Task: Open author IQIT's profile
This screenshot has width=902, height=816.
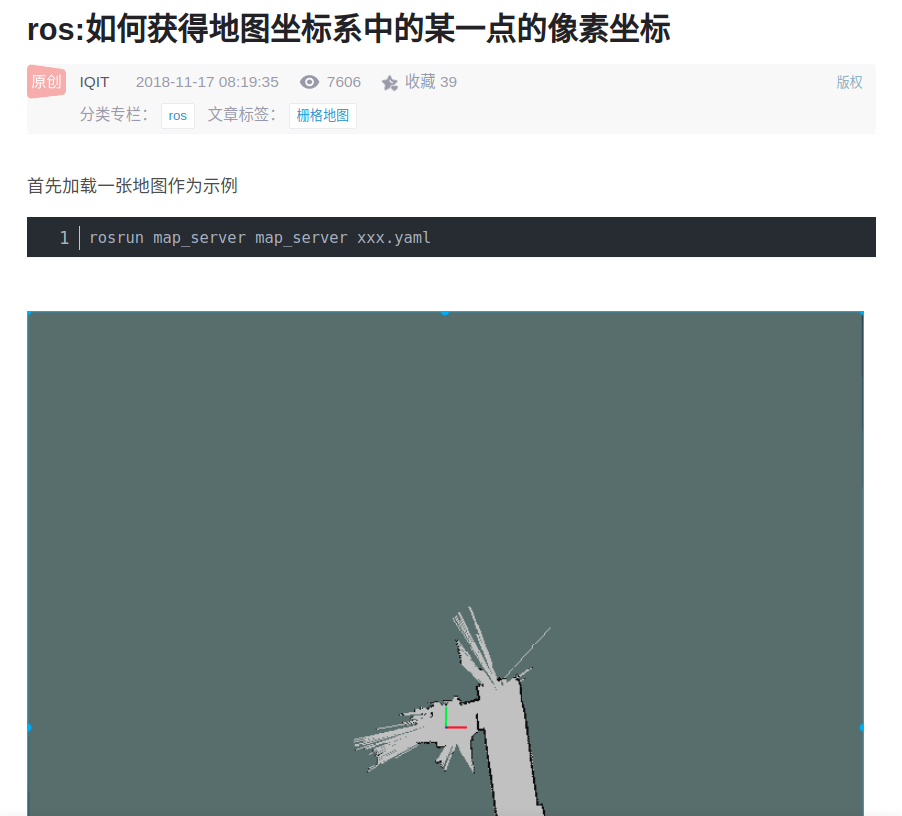Action: tap(94, 82)
